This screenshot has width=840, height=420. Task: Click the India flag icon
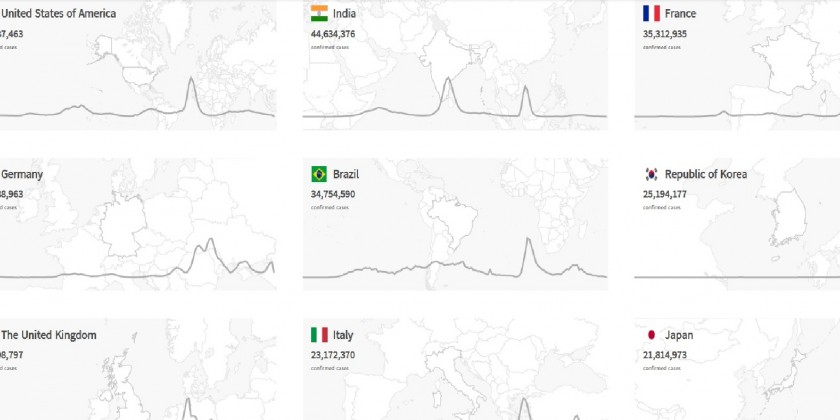[319, 13]
